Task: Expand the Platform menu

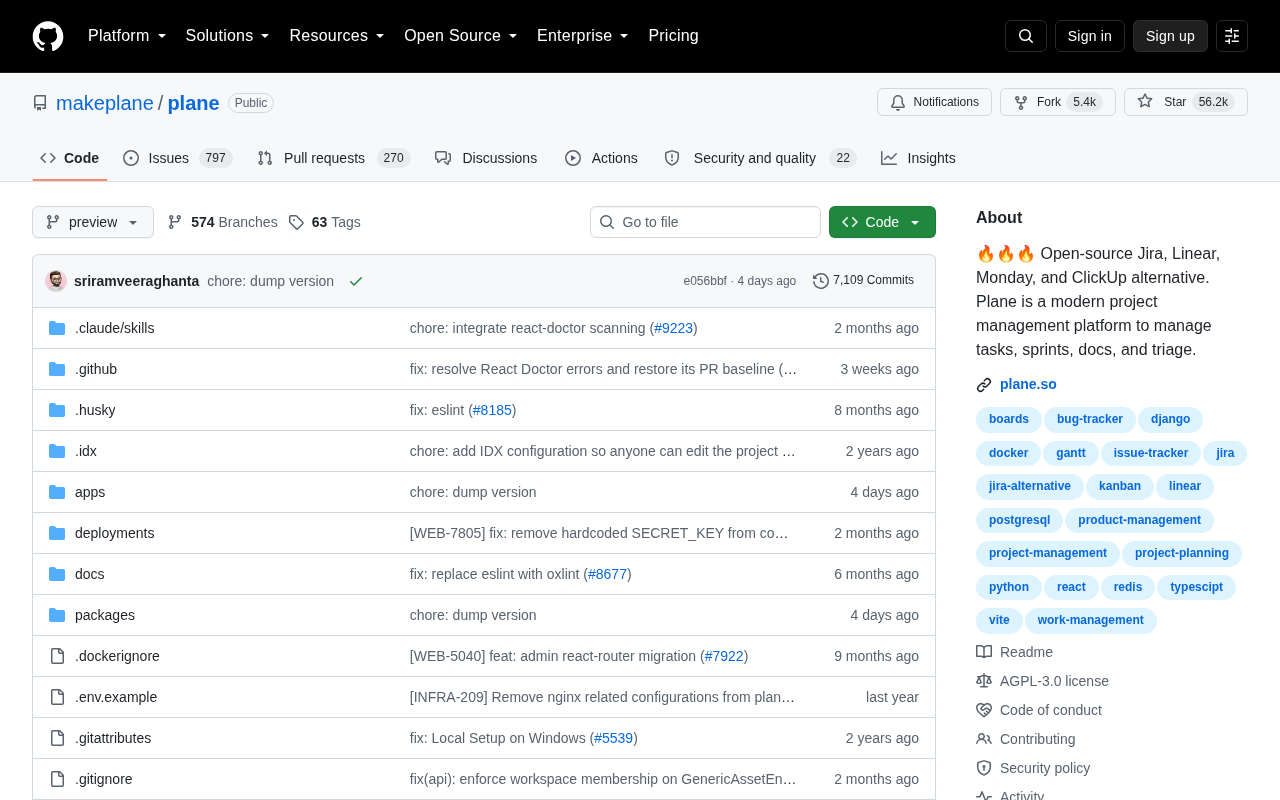Action: pyautogui.click(x=127, y=36)
